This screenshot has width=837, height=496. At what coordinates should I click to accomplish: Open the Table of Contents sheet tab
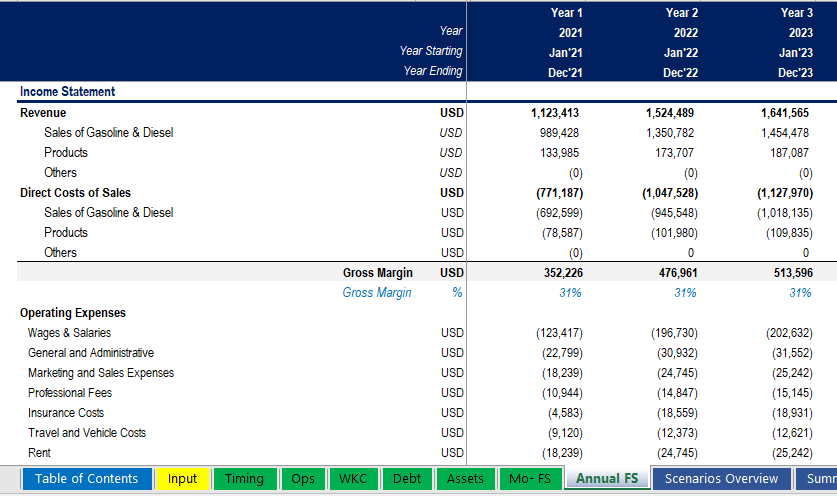pos(87,478)
